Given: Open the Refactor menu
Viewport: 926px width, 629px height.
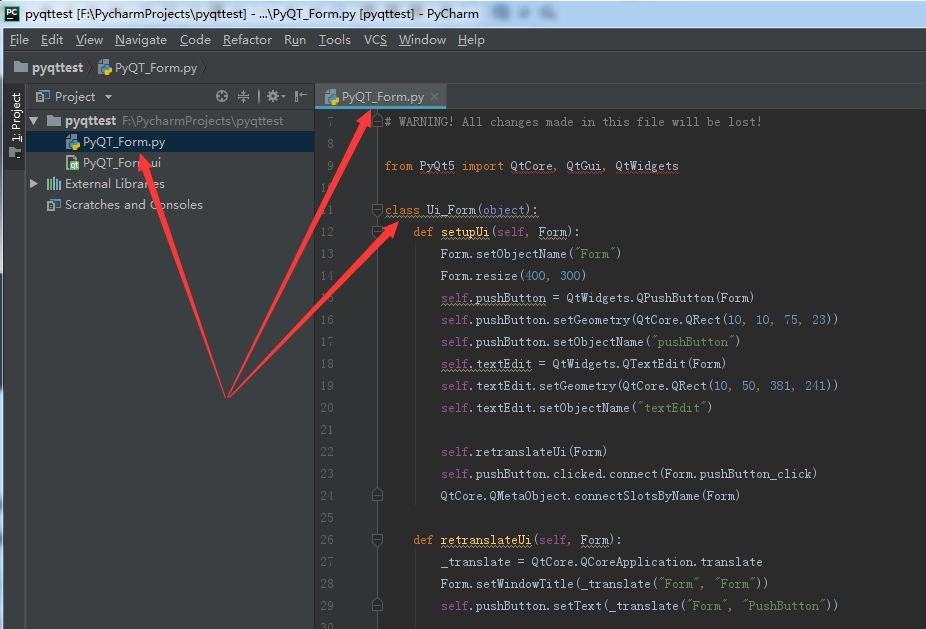Looking at the screenshot, I should click(x=247, y=40).
